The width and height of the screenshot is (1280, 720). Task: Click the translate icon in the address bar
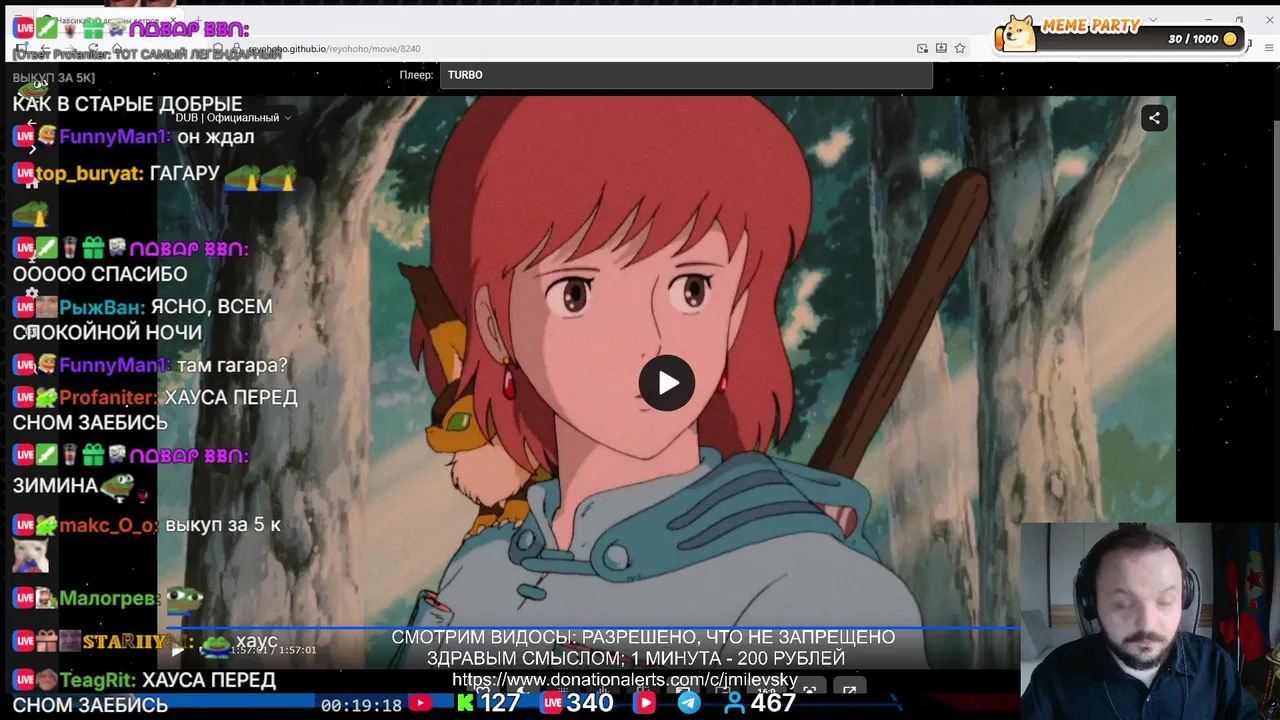click(922, 48)
